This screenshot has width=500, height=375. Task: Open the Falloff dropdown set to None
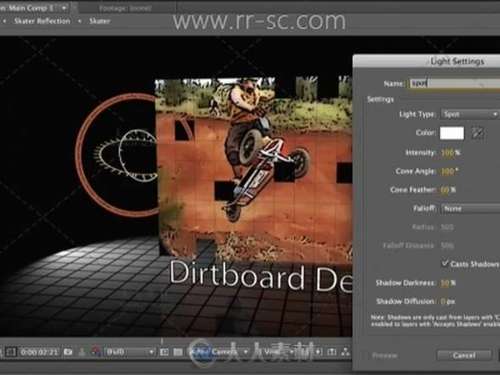[470, 208]
